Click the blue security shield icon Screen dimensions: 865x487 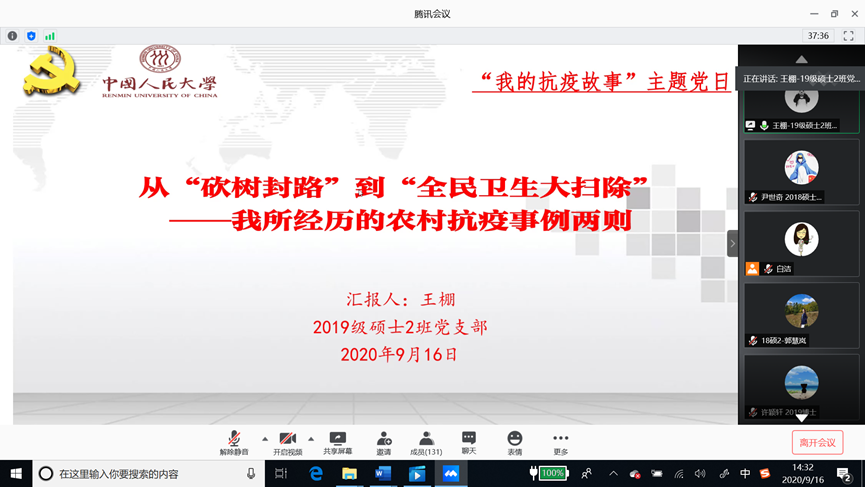[x=31, y=36]
